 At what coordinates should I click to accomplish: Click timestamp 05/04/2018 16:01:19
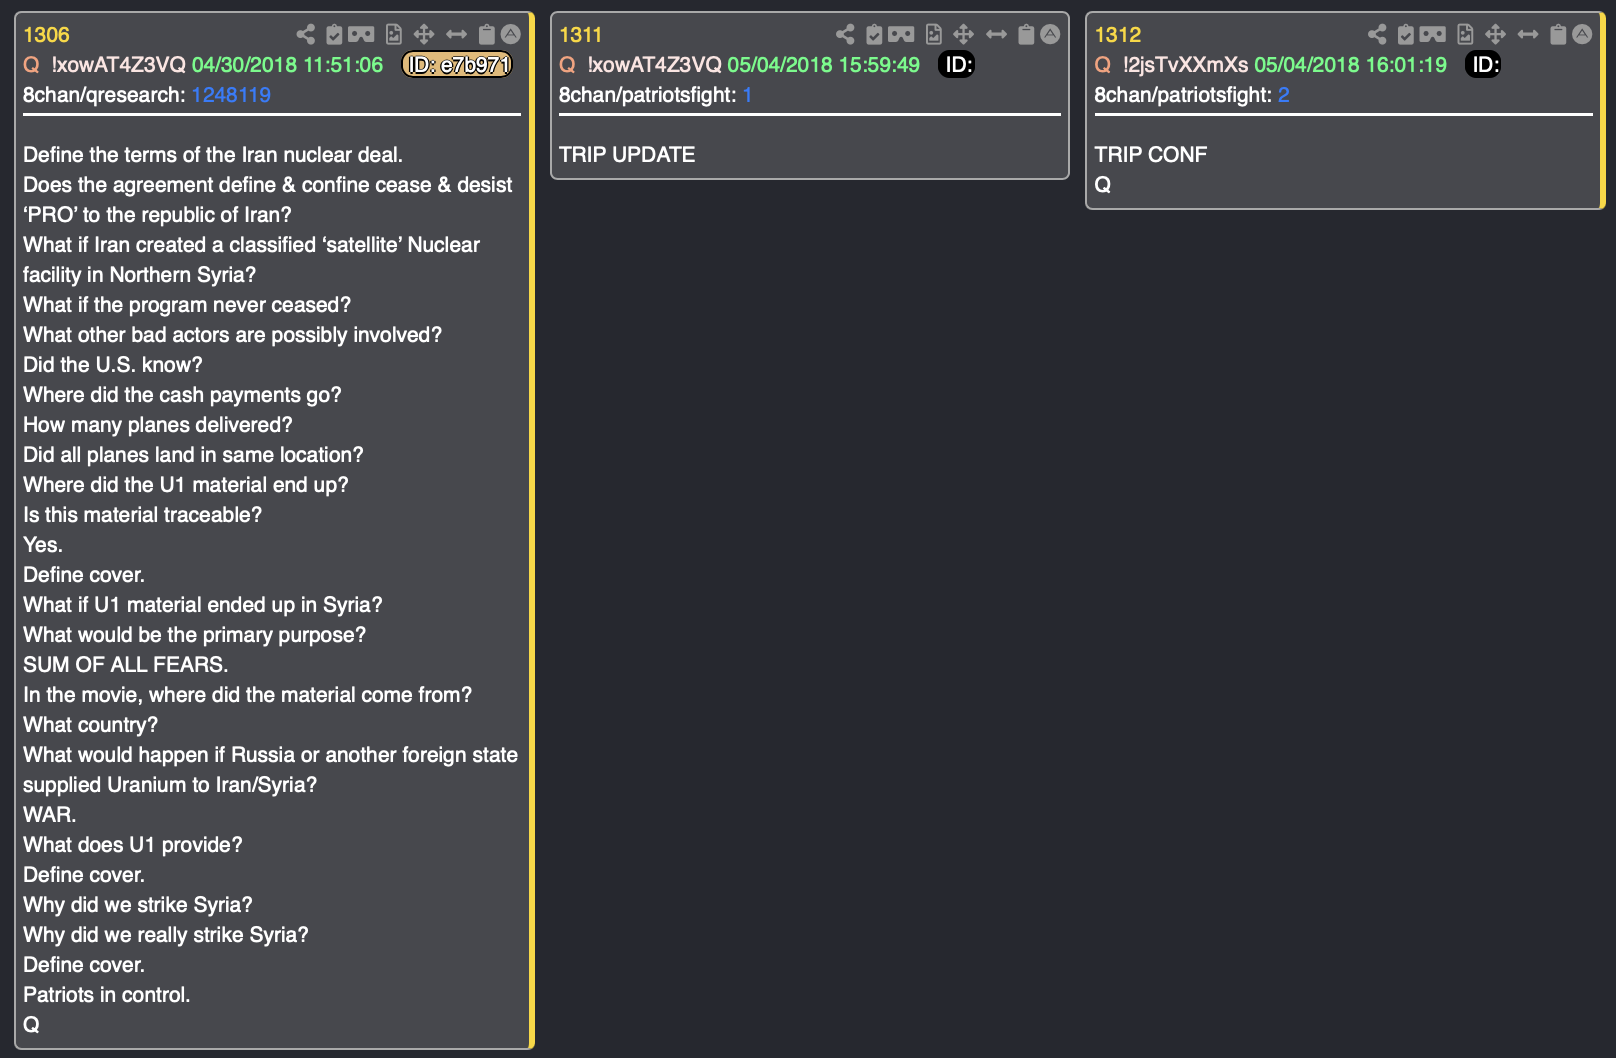(1351, 65)
